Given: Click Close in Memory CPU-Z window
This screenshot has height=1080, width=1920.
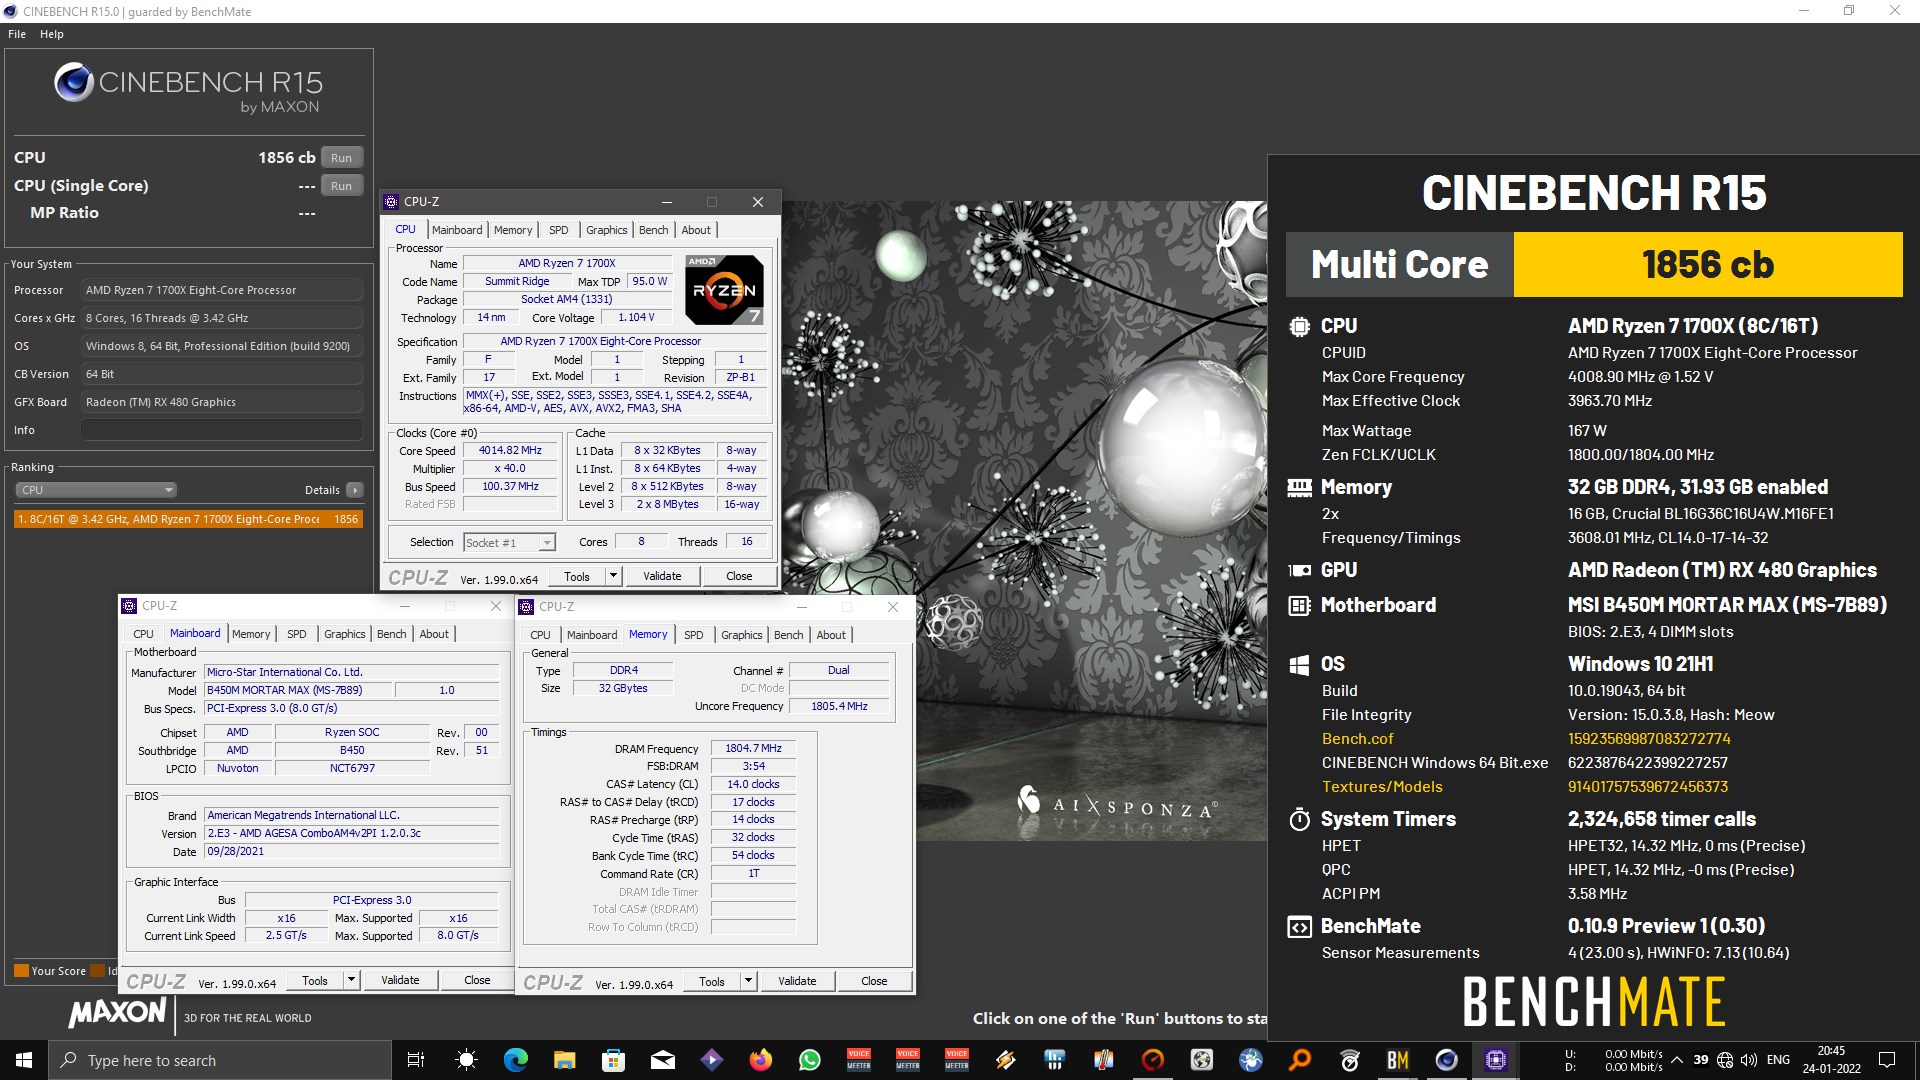Looking at the screenshot, I should pyautogui.click(x=874, y=982).
